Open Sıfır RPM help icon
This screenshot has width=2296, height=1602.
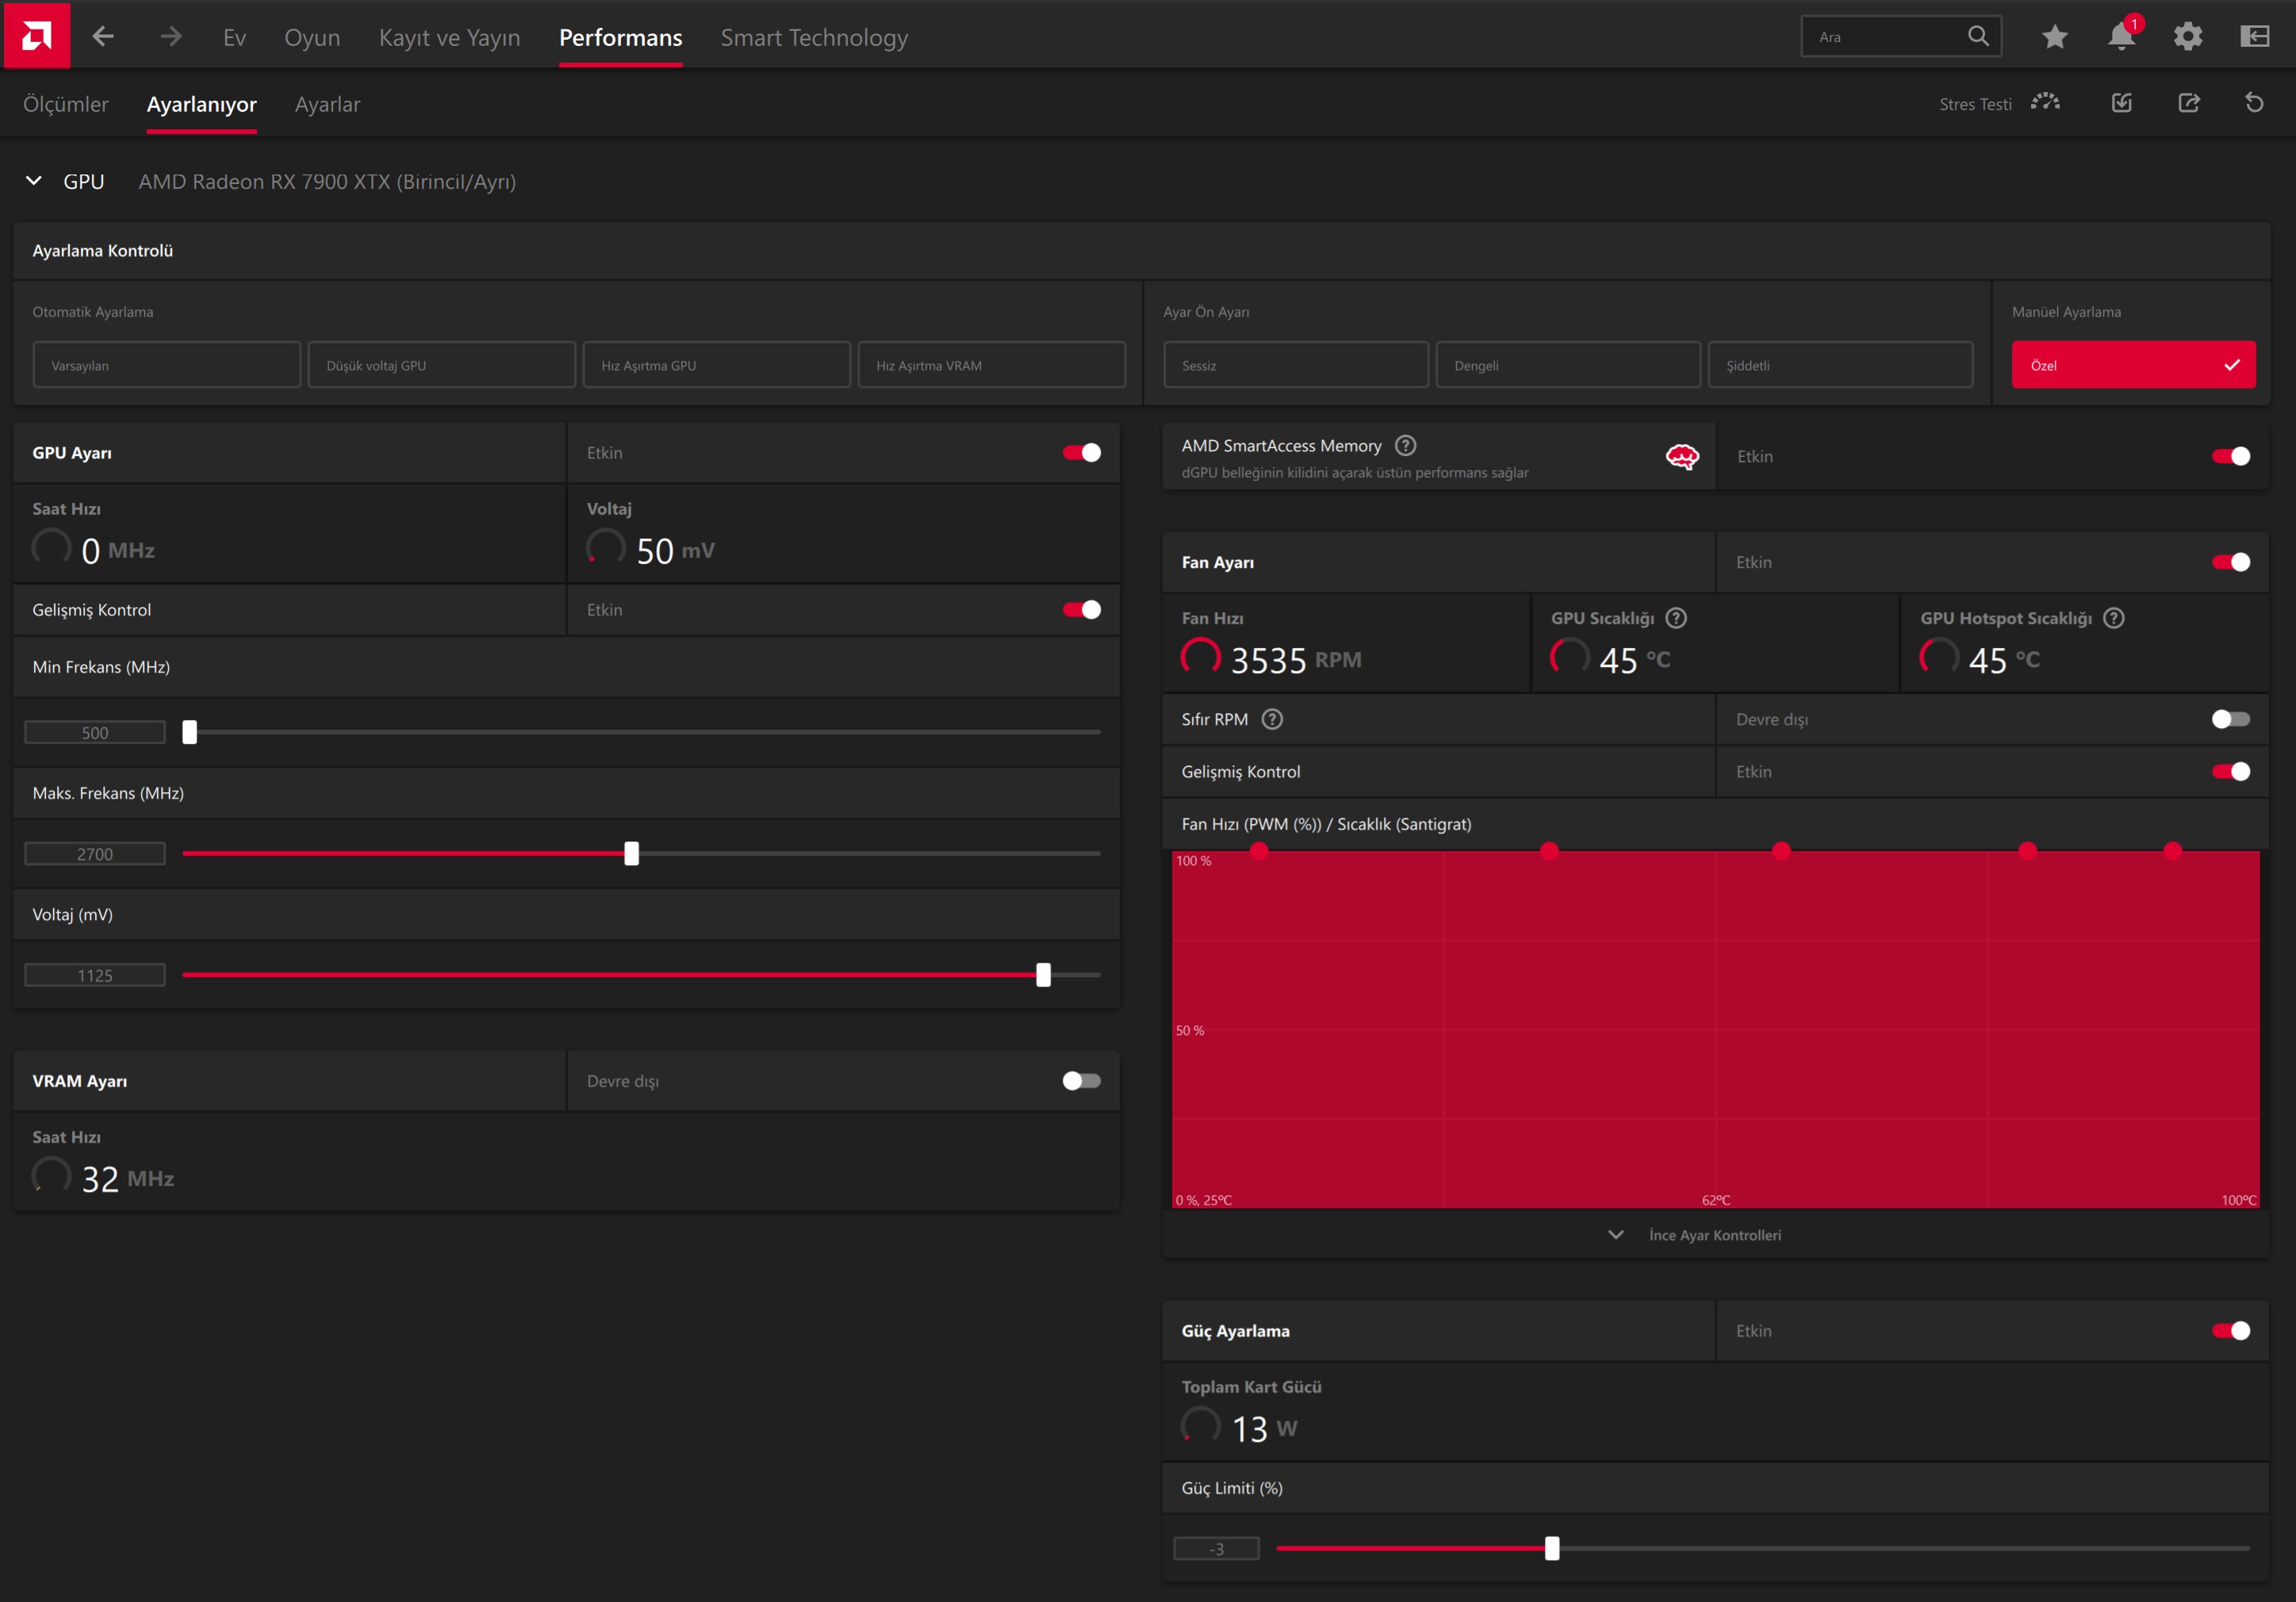(1272, 719)
